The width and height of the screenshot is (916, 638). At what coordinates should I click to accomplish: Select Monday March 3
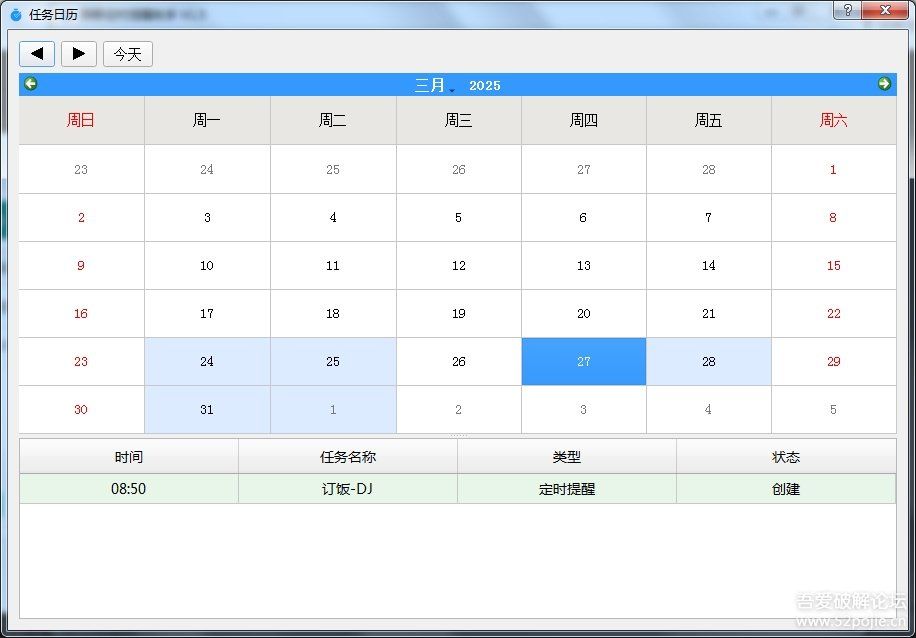[207, 217]
